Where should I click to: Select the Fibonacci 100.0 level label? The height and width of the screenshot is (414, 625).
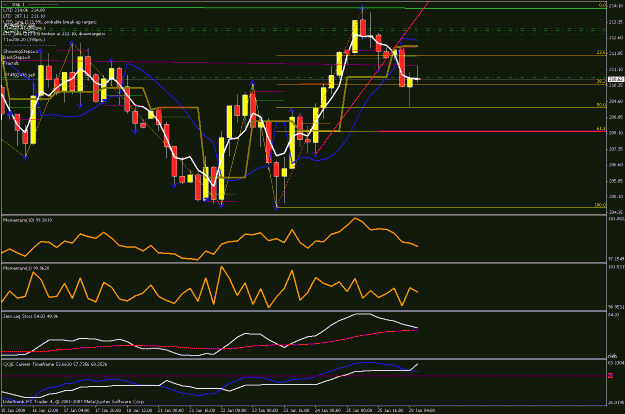tap(600, 205)
